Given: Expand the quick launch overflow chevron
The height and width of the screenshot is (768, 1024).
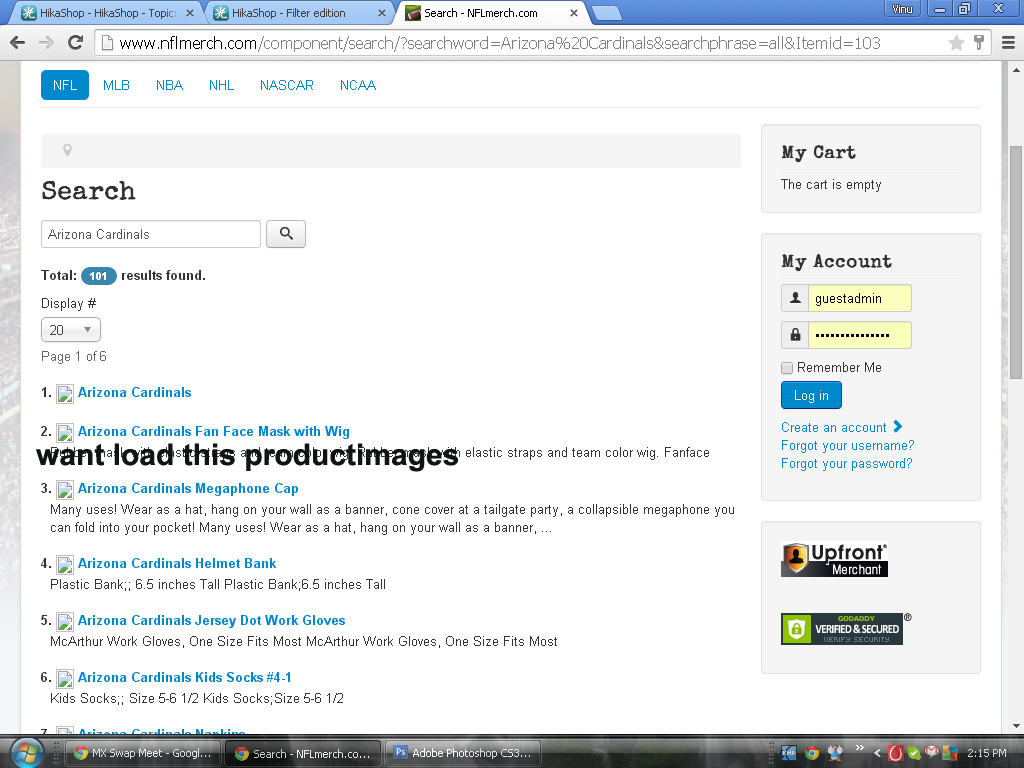Looking at the screenshot, I should tap(859, 748).
